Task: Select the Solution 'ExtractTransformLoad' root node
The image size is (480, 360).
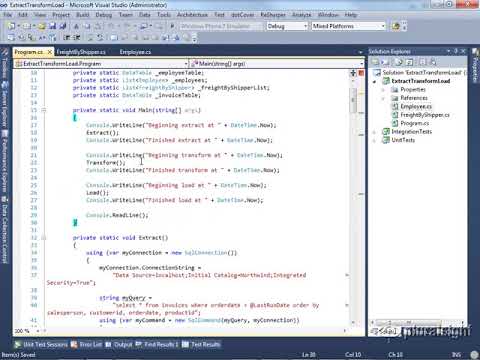Action: point(421,72)
